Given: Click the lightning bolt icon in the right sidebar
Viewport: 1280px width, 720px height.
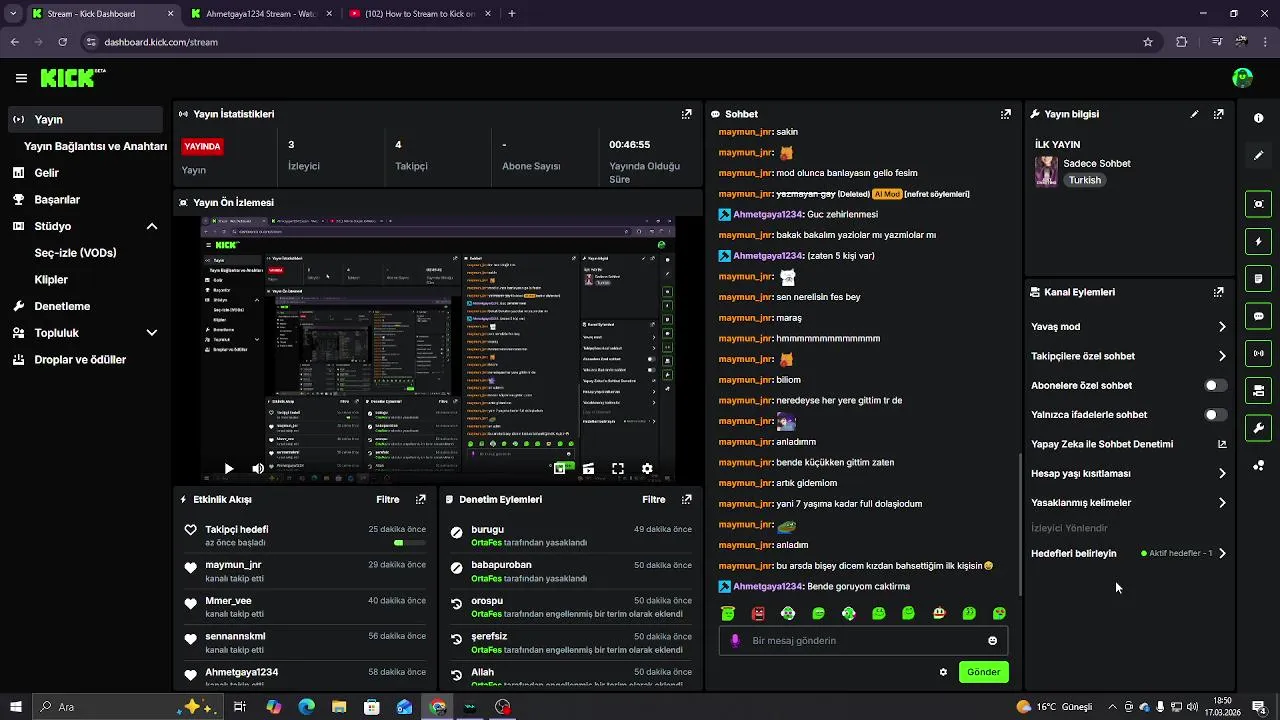Looking at the screenshot, I should point(1258,241).
